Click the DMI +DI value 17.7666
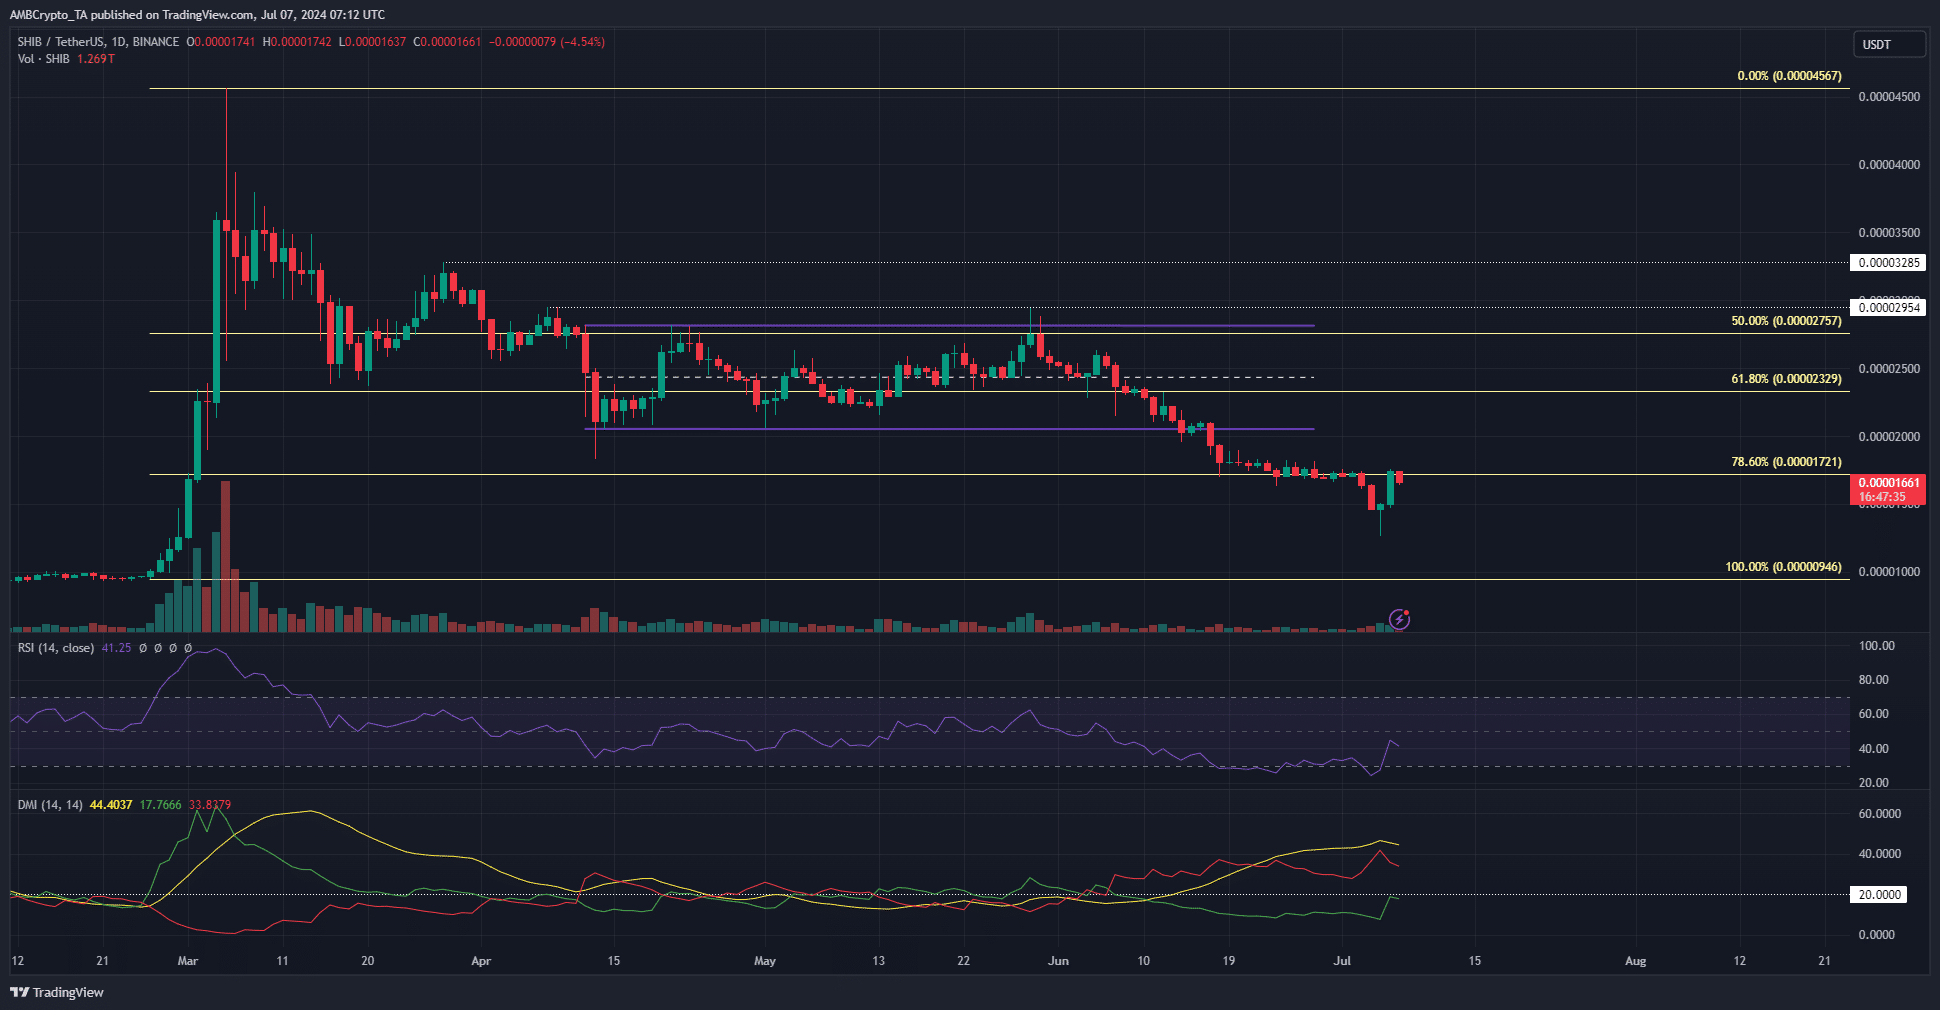Screen dimensions: 1940x1010 pos(160,805)
